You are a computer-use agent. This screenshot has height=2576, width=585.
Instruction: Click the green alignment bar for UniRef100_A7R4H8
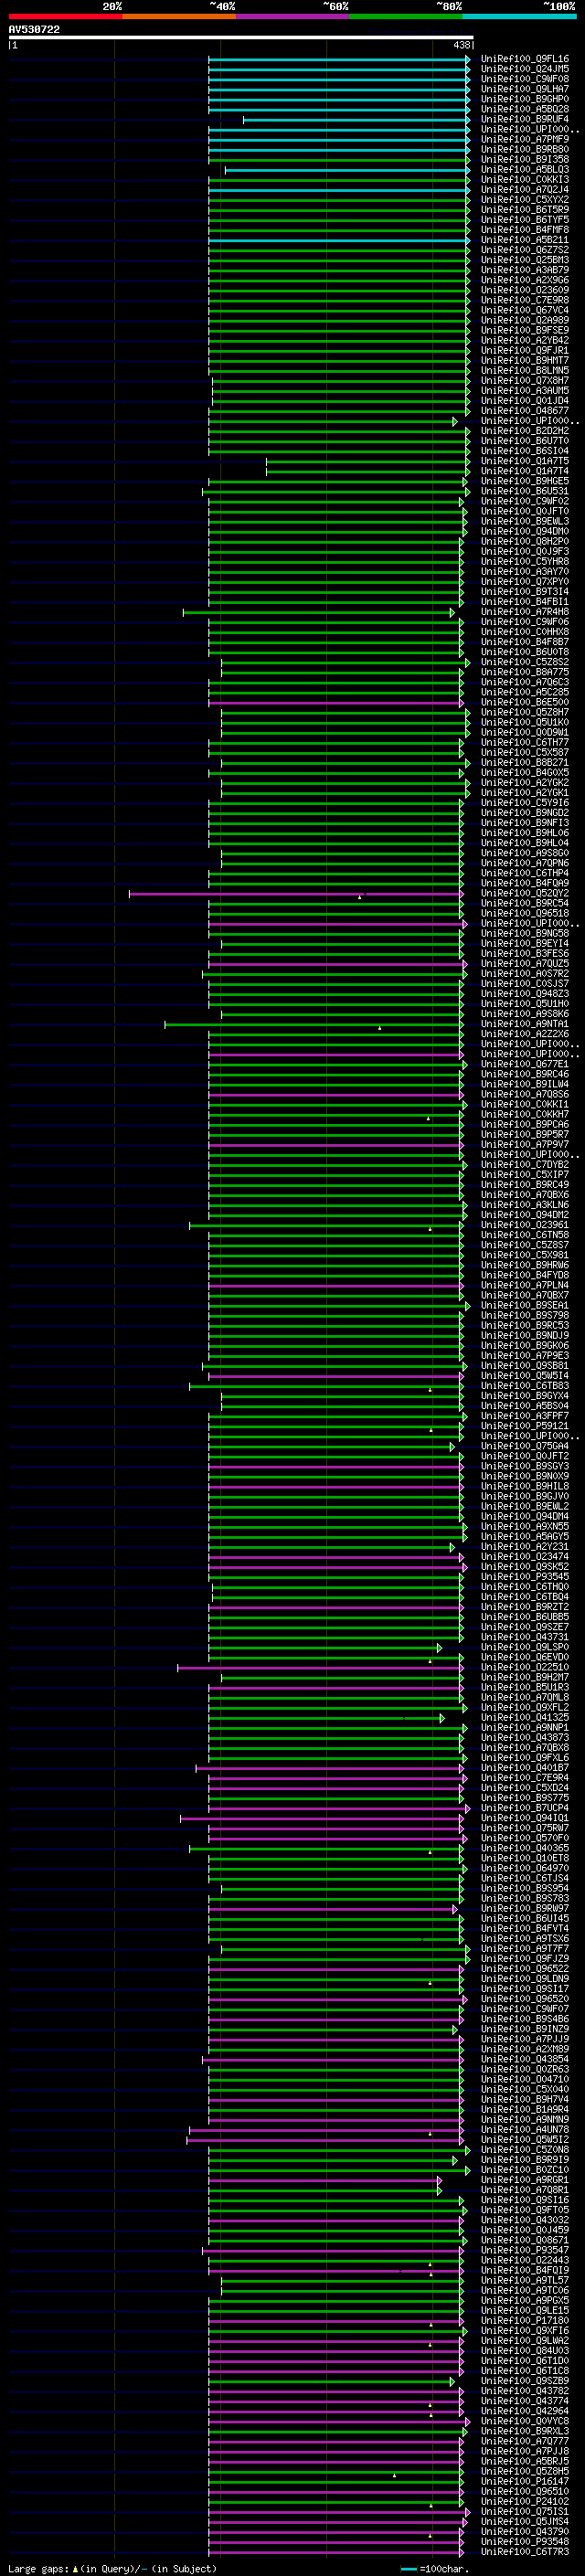point(319,612)
